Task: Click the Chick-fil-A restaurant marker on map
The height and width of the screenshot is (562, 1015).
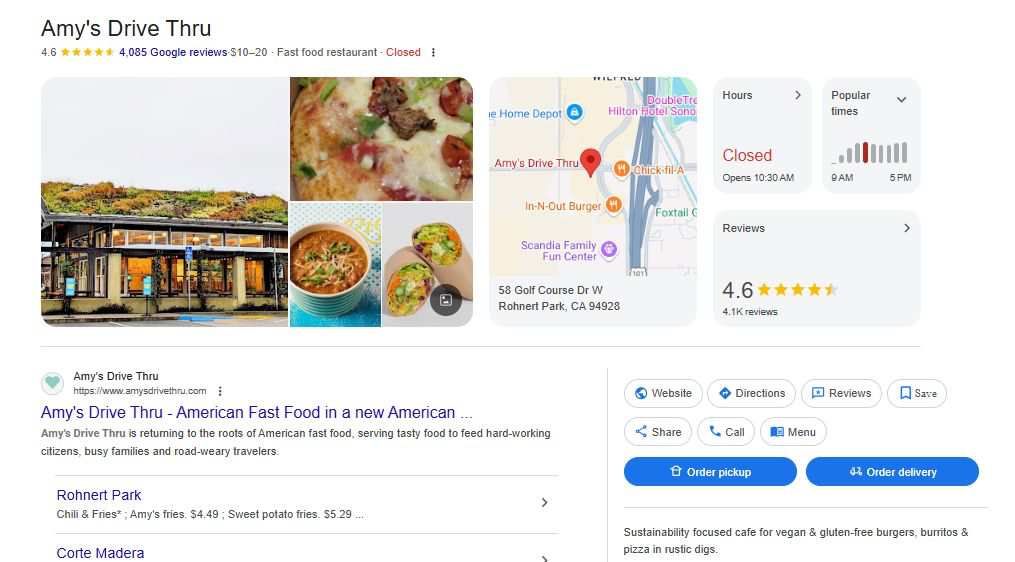Action: [621, 169]
